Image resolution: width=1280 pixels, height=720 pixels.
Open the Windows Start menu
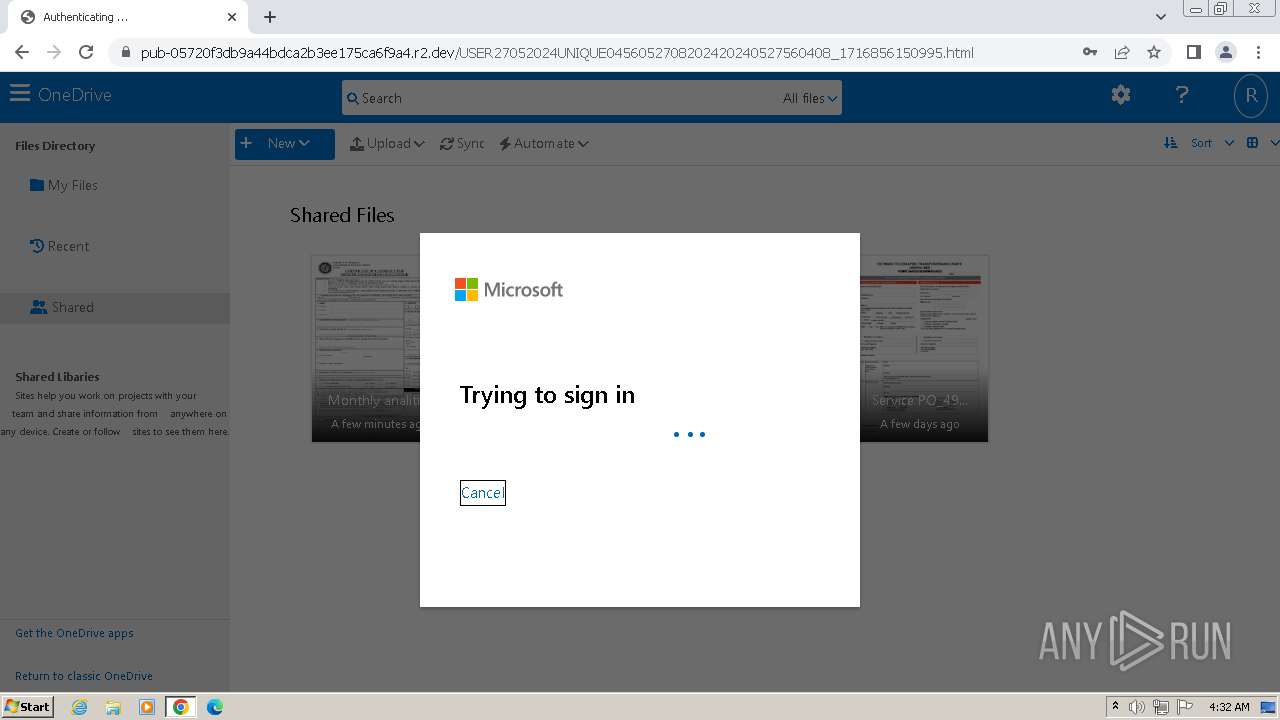[28, 706]
